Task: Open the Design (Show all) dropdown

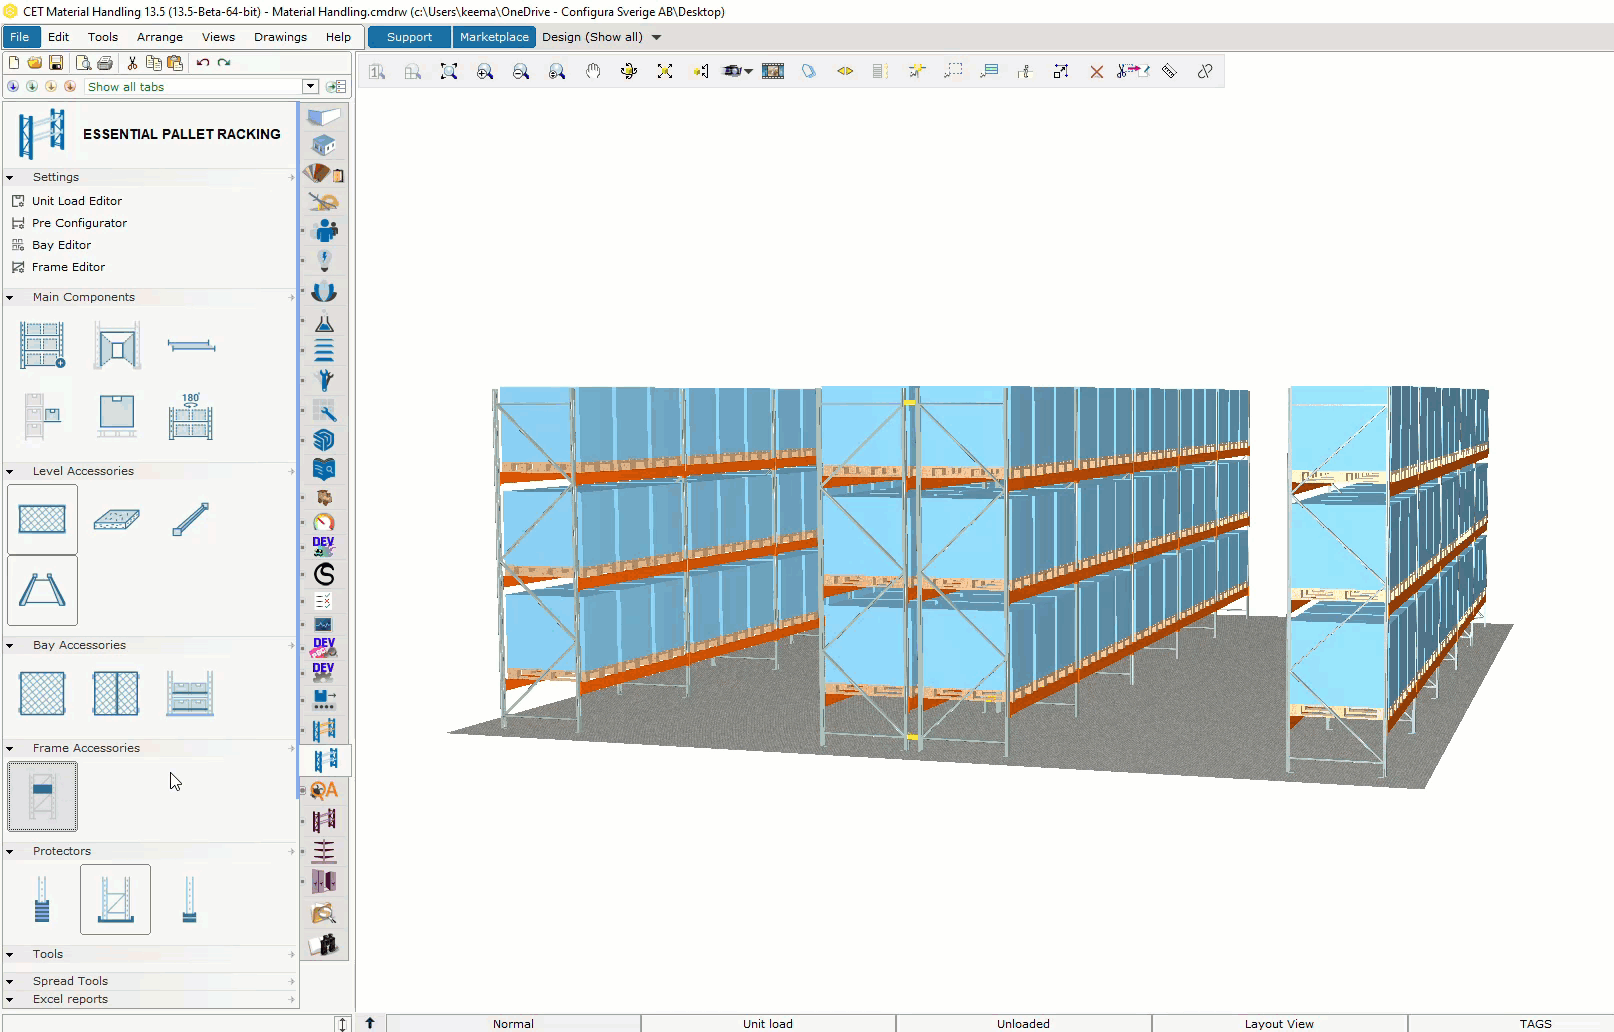Action: click(x=656, y=37)
